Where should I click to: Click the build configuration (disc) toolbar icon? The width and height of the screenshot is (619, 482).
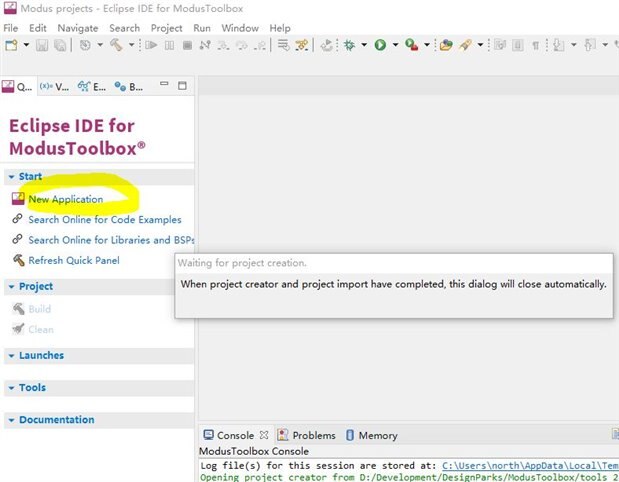coord(85,45)
